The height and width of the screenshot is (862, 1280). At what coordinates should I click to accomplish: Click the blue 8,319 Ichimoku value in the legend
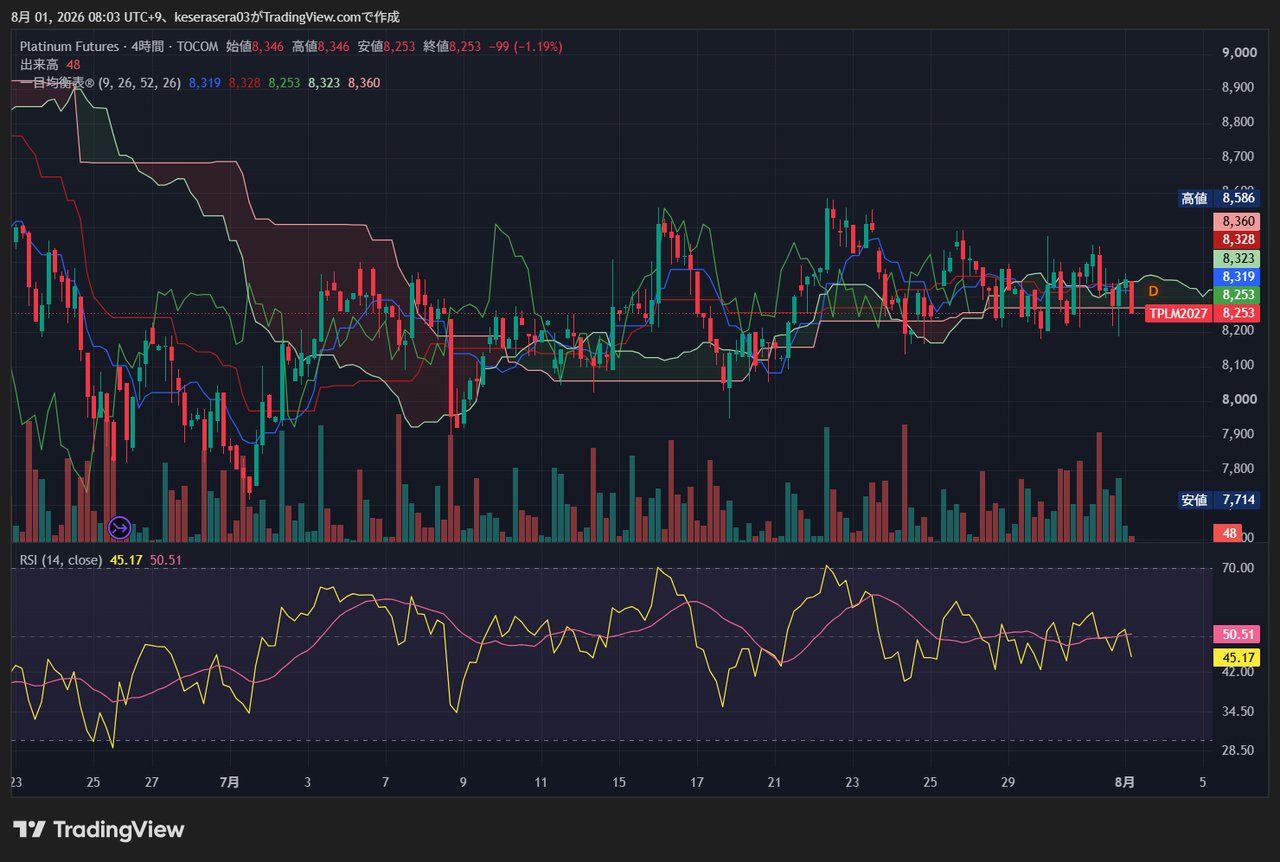point(205,83)
